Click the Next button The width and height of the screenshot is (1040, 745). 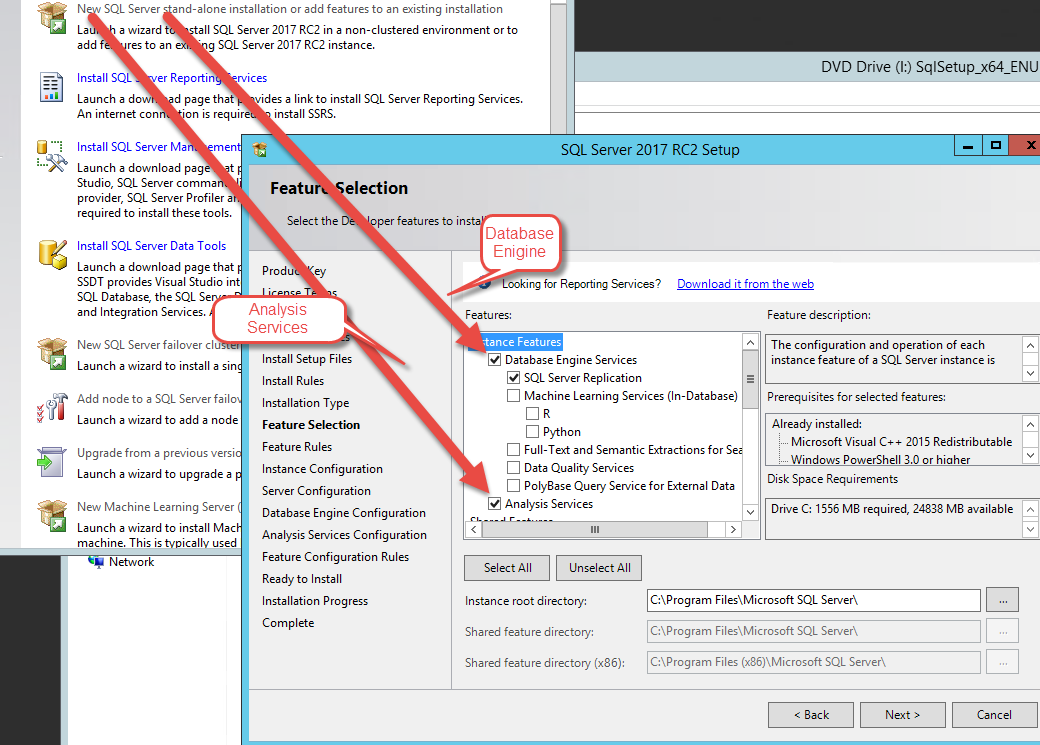point(903,715)
